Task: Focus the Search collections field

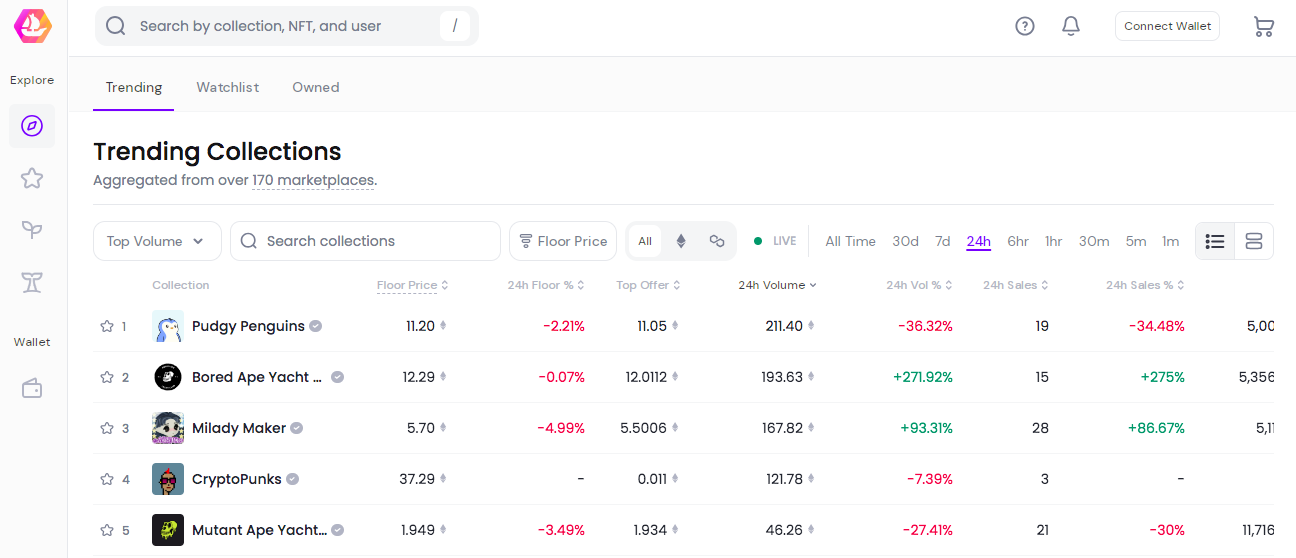Action: coord(365,241)
